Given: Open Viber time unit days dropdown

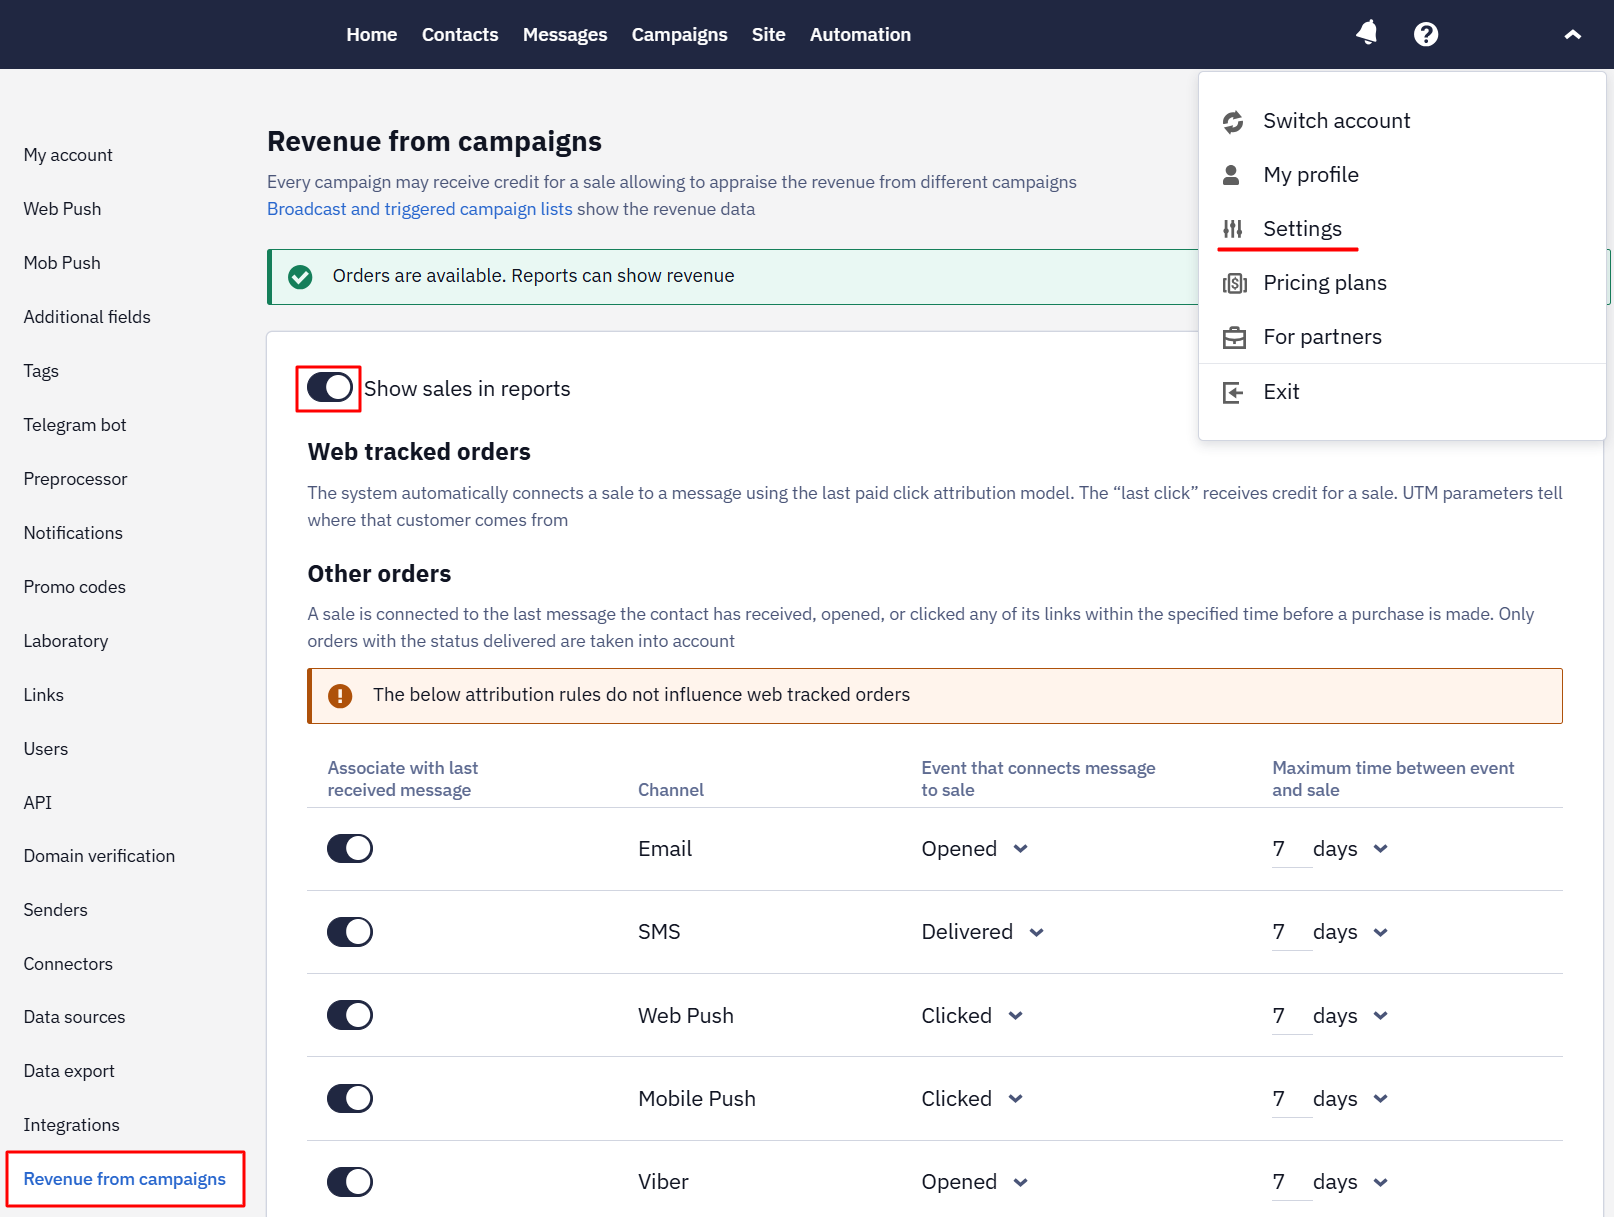Looking at the screenshot, I should [1351, 1182].
